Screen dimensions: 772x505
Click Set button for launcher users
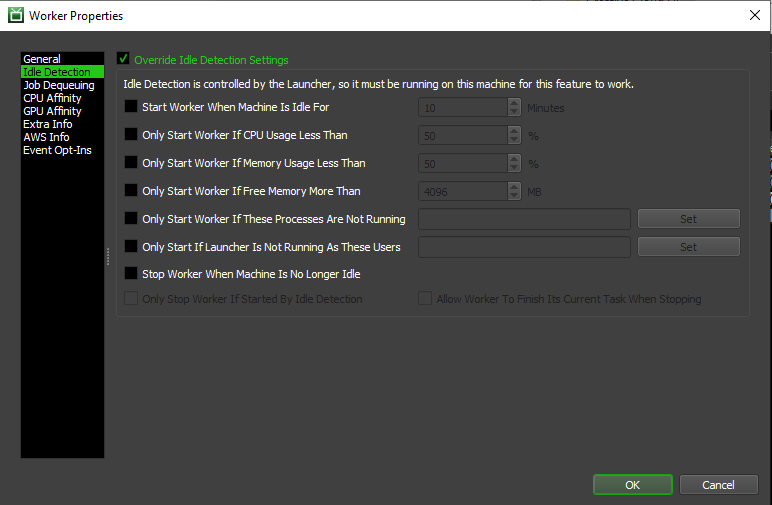tap(688, 247)
